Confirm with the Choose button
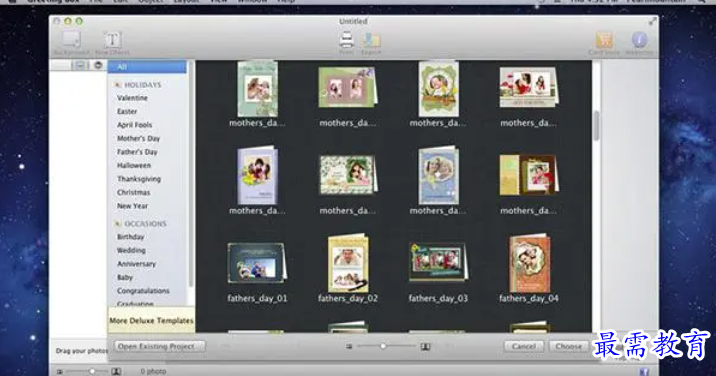The width and height of the screenshot is (716, 376). point(569,346)
